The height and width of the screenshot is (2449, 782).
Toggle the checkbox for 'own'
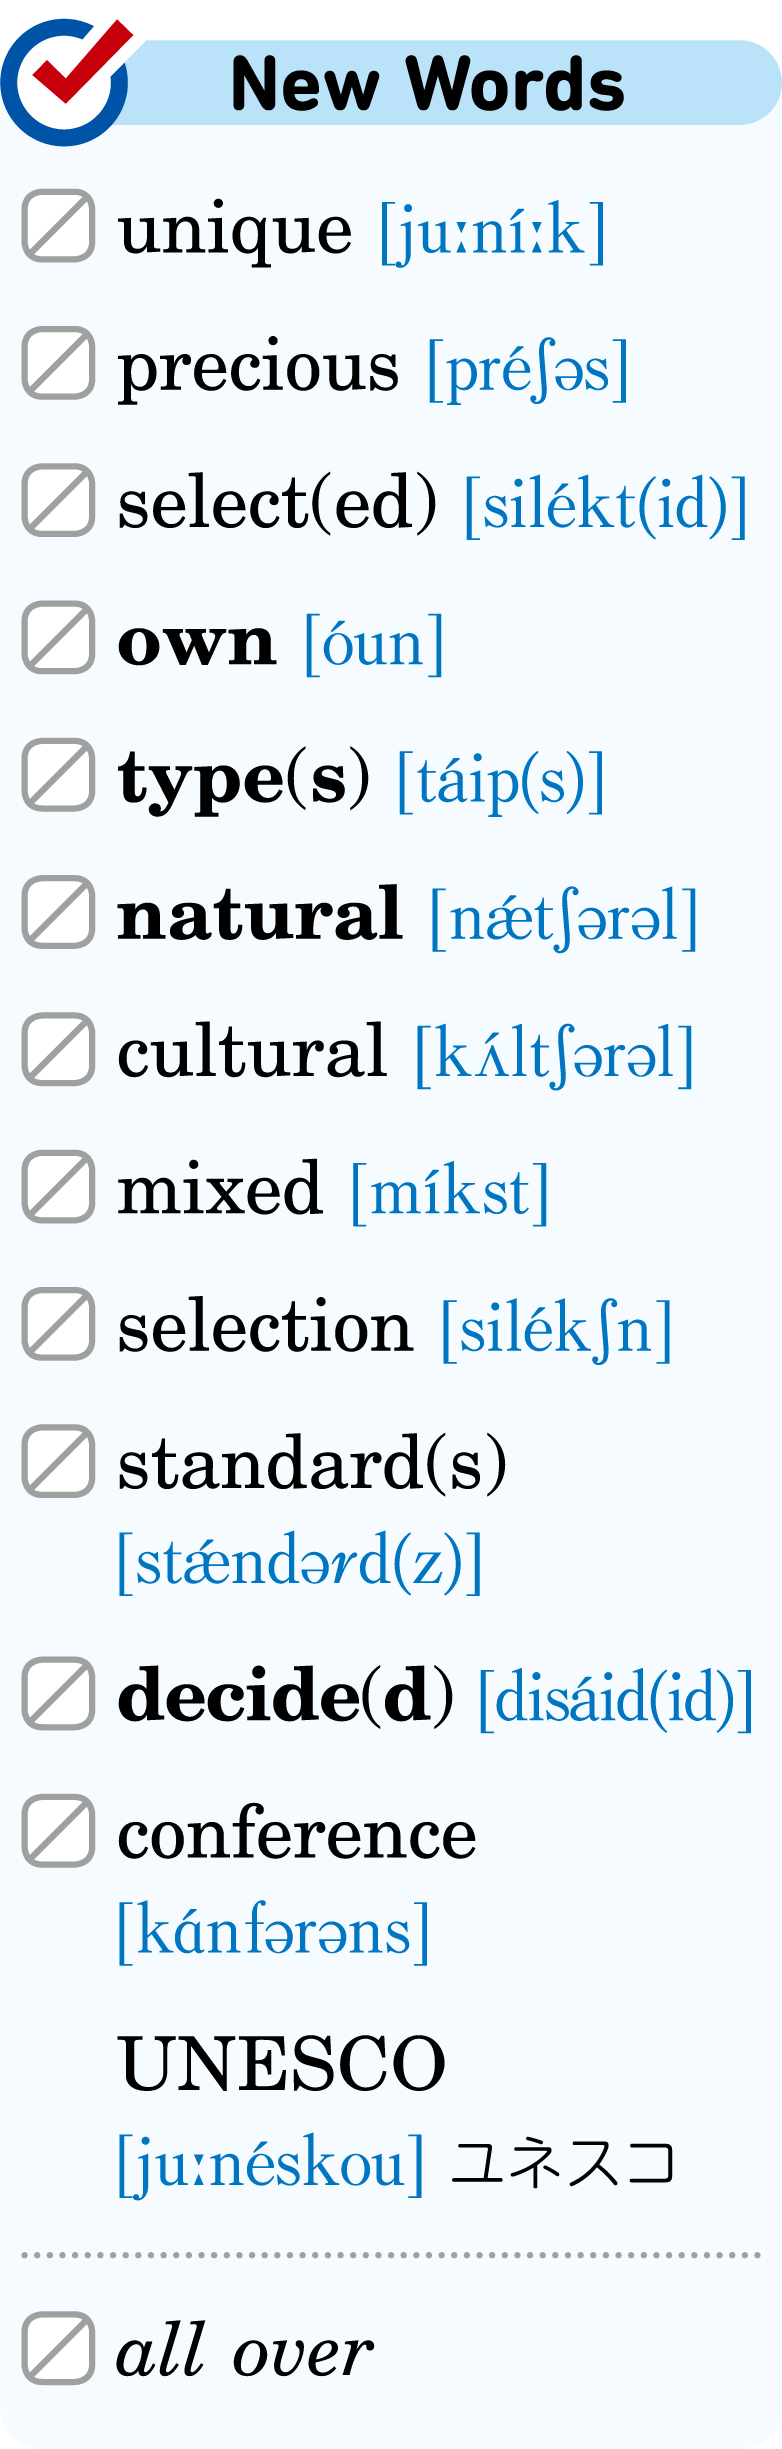pyautogui.click(x=59, y=638)
